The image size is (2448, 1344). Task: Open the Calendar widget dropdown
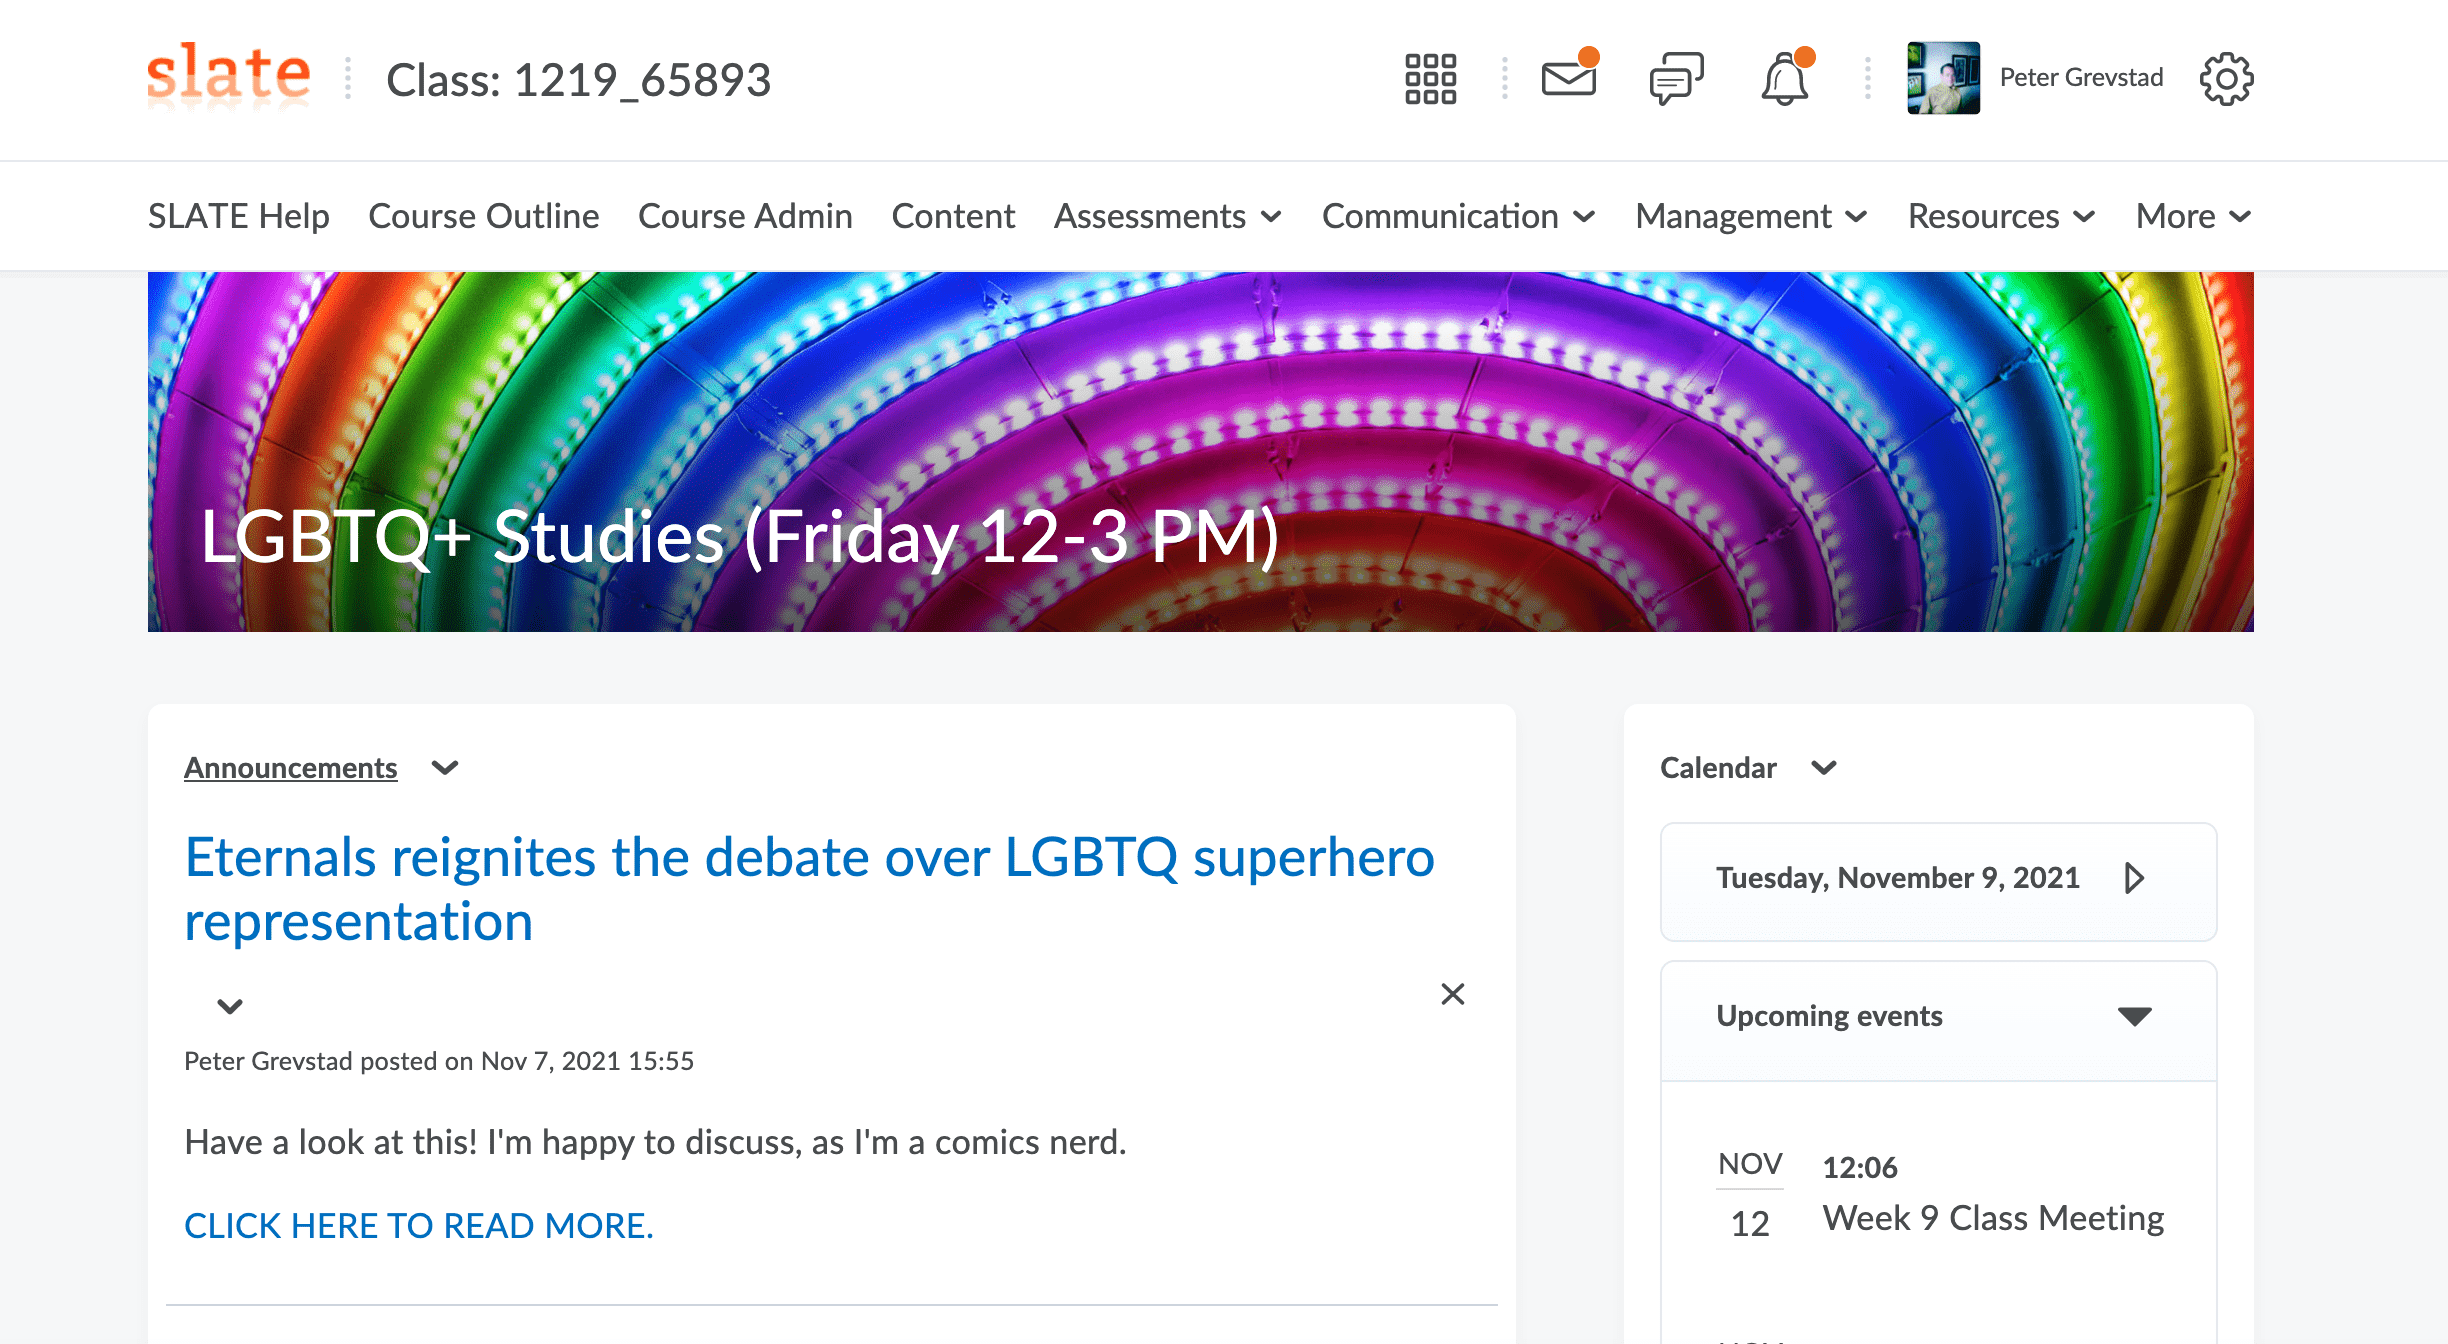1824,768
